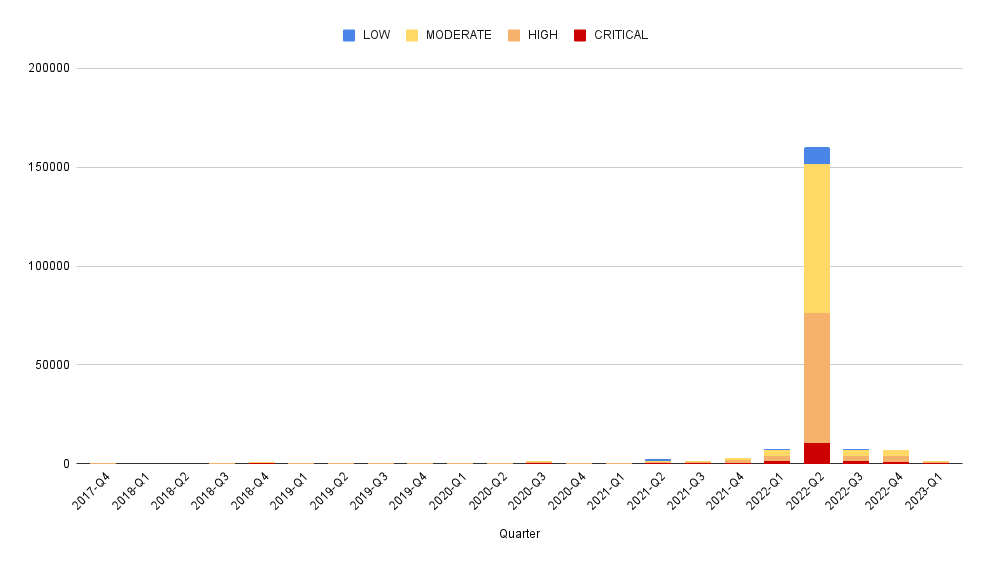Select the 2022-Q3 stacked bar
The image size is (991, 569).
click(x=856, y=456)
